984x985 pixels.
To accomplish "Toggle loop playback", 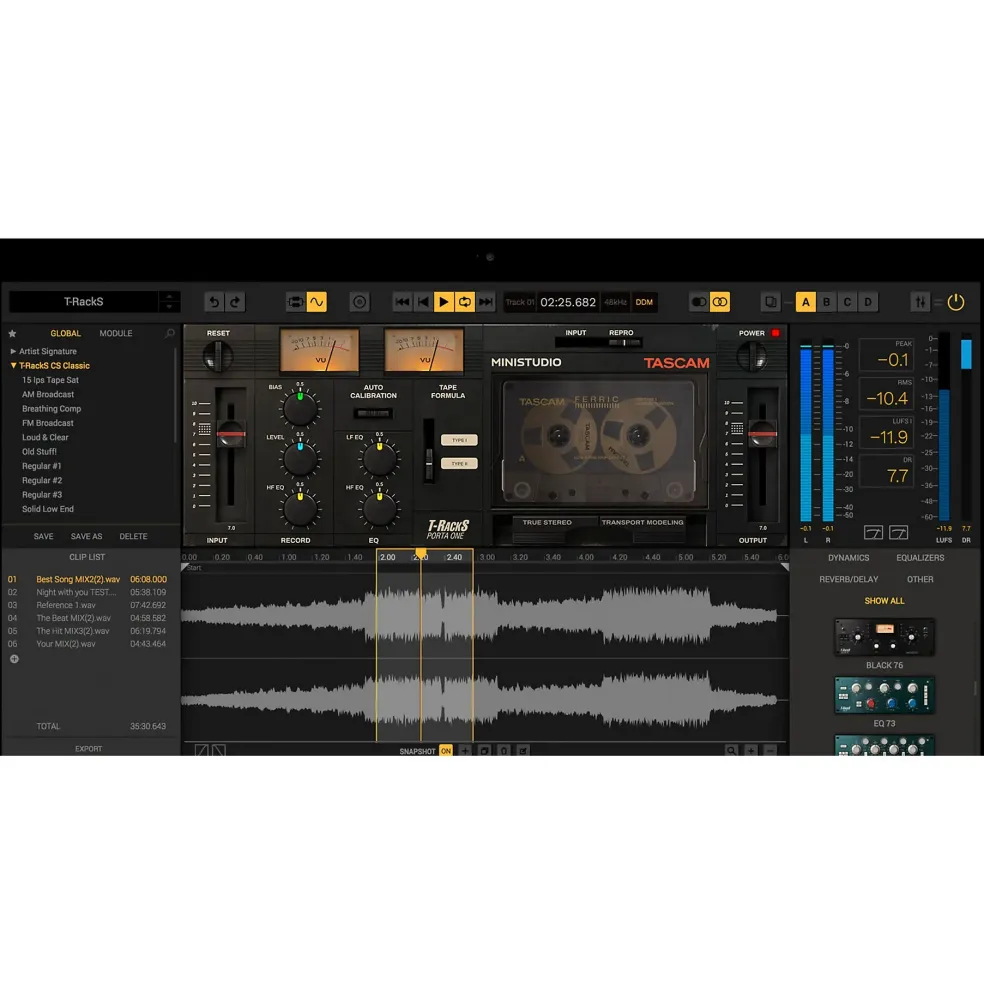I will pos(465,302).
